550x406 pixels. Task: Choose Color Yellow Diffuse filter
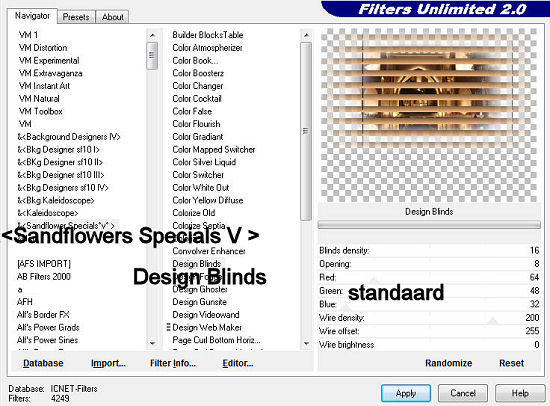[208, 200]
